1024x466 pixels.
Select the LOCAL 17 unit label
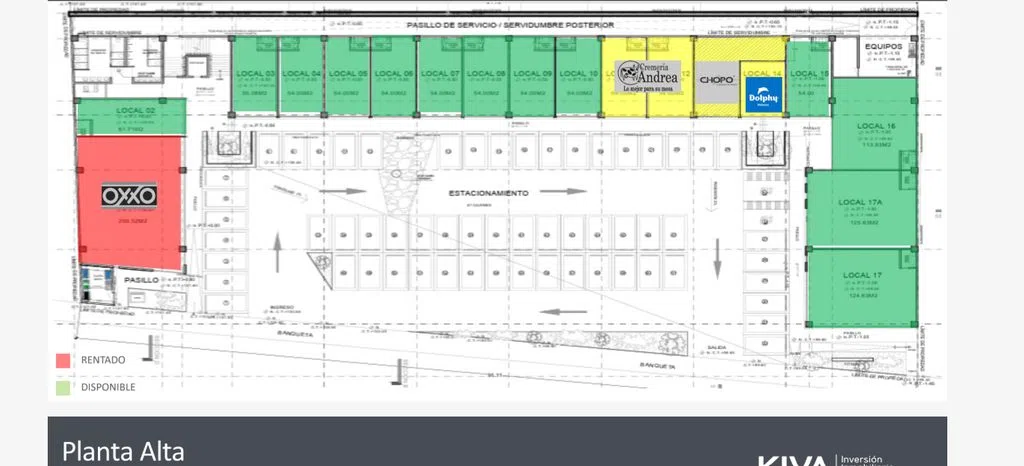click(862, 275)
